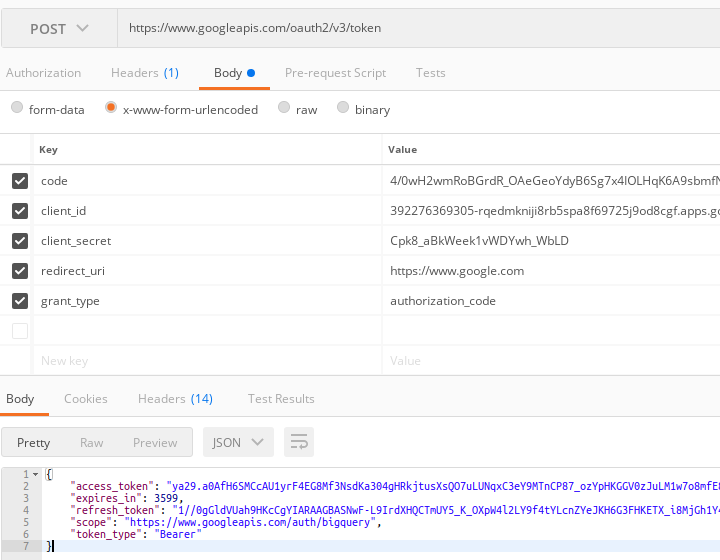This screenshot has width=720, height=560.
Task: Uncheck the client_id parameter checkbox
Action: (20, 211)
